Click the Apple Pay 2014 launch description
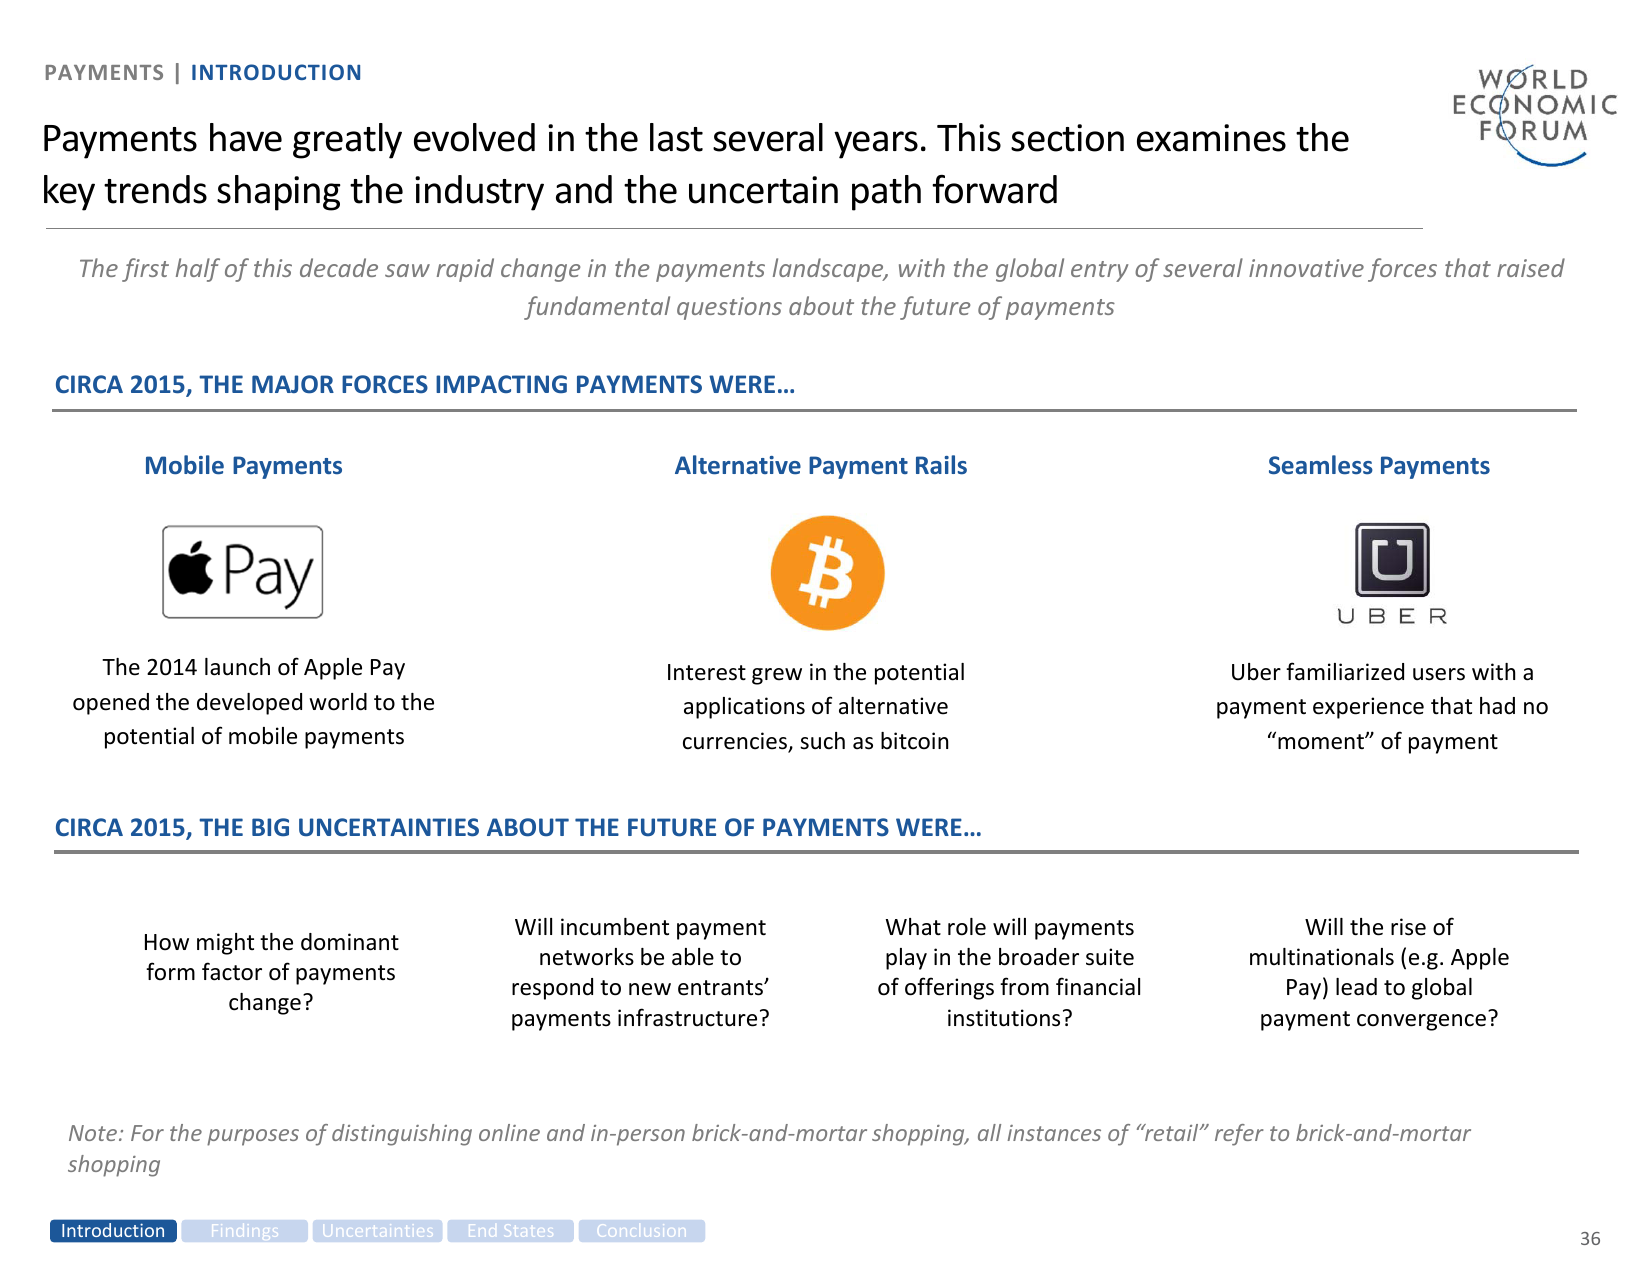This screenshot has height=1275, width=1650. tap(254, 702)
